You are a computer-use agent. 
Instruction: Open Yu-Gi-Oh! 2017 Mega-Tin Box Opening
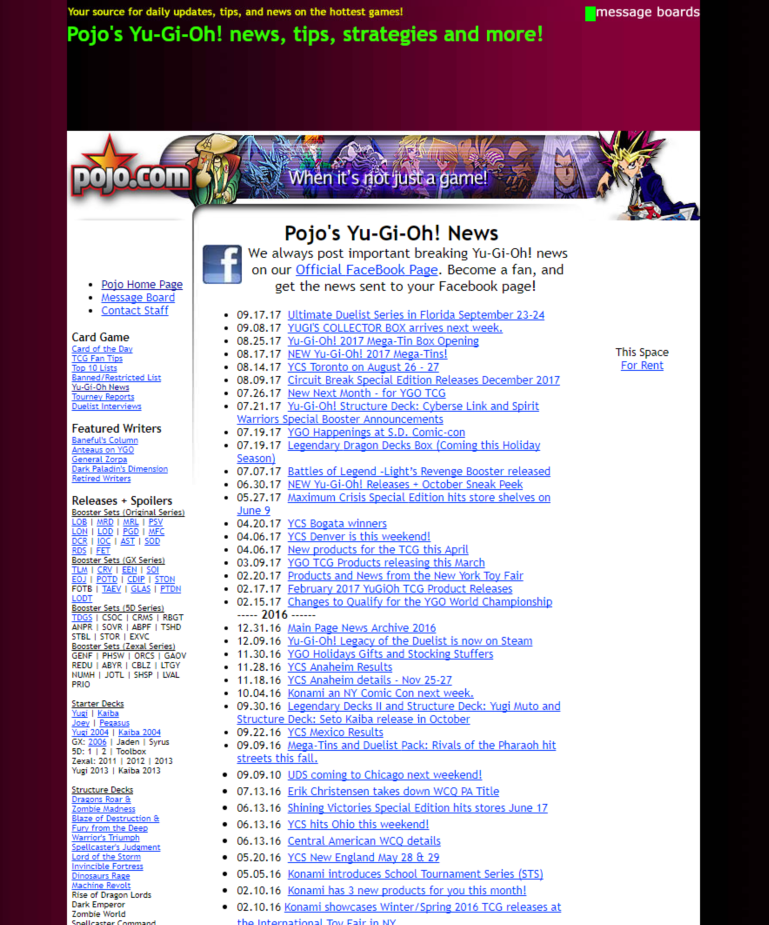coord(383,340)
